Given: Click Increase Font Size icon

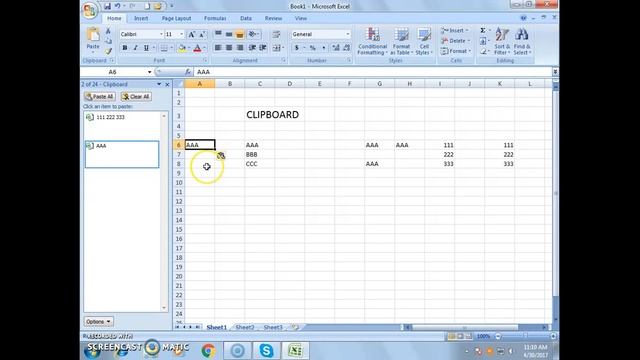Looking at the screenshot, I should click(191, 34).
